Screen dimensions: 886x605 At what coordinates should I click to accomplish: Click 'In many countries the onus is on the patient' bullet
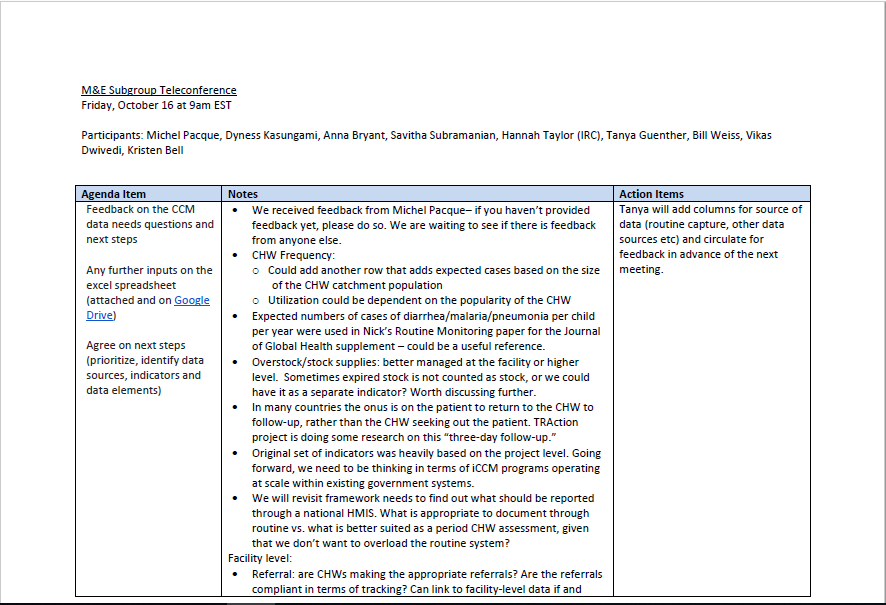click(423, 407)
